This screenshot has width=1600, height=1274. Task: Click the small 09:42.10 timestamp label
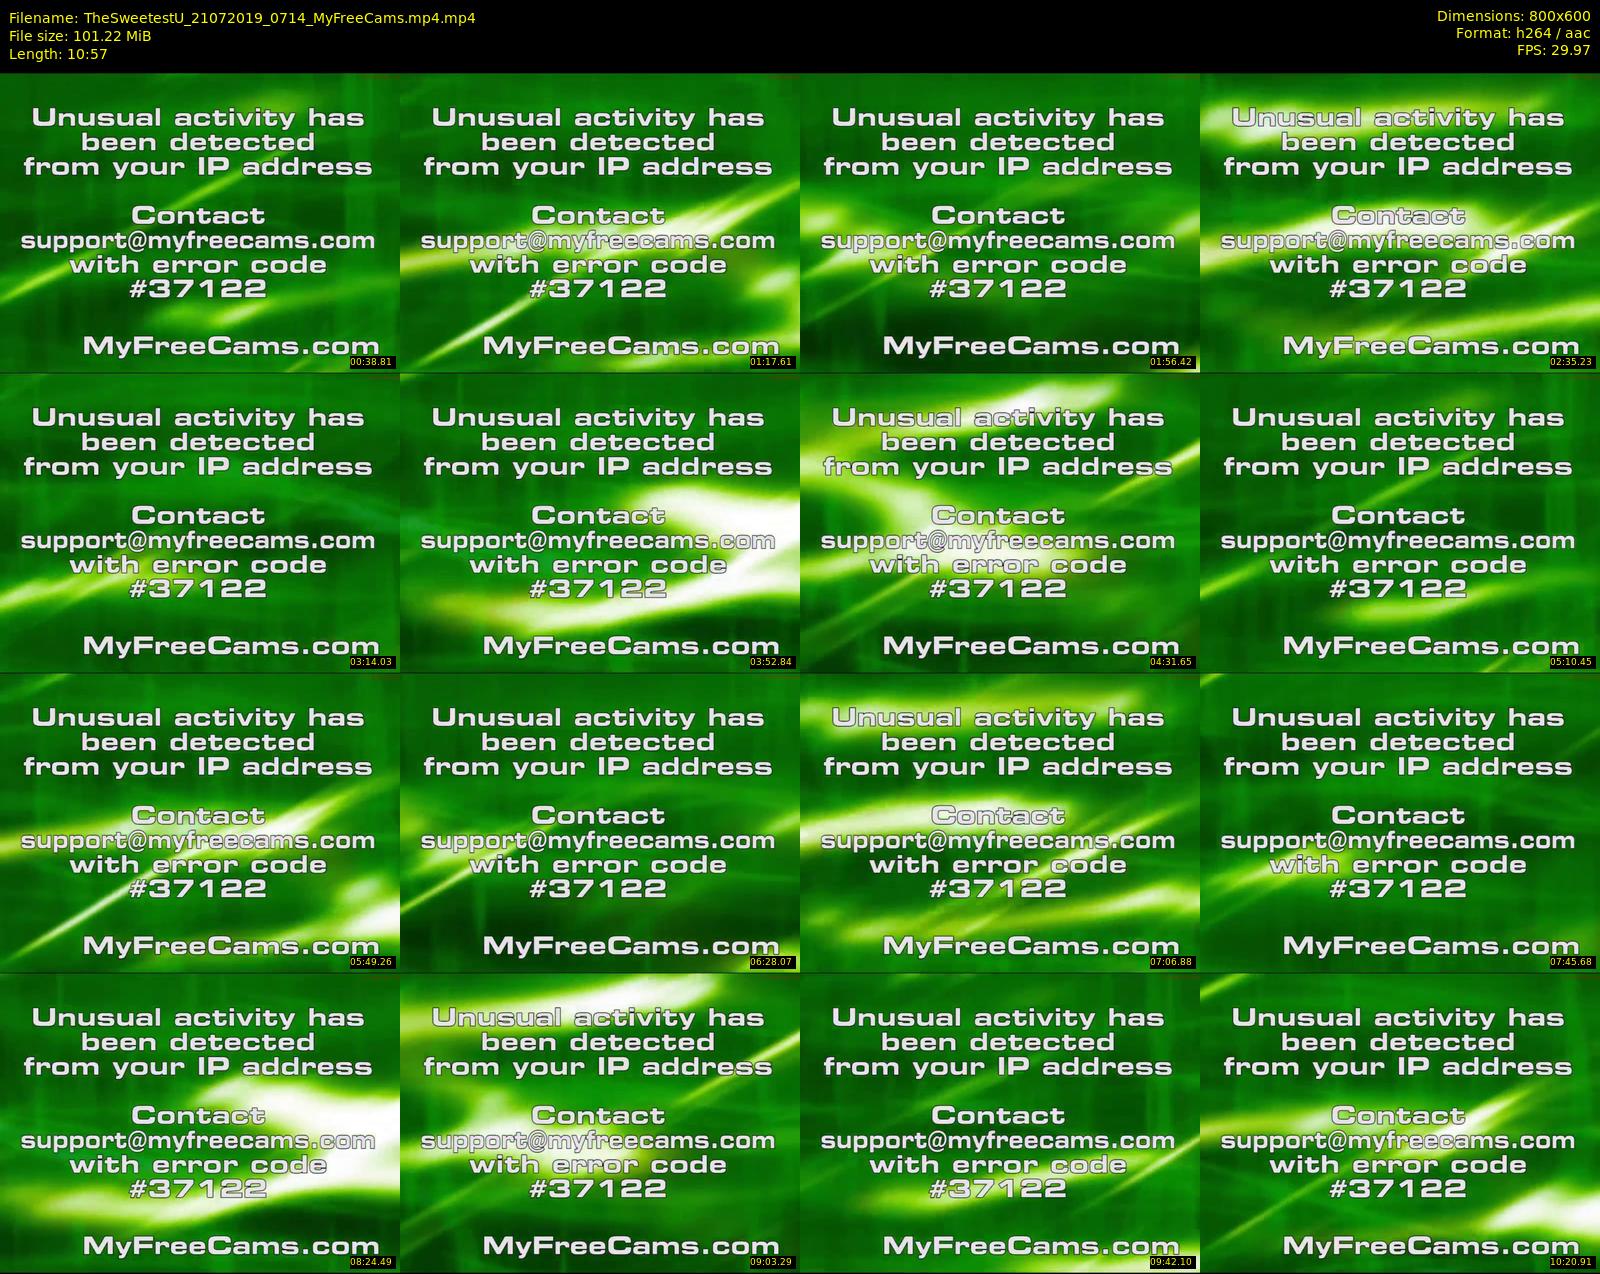tap(1172, 1262)
